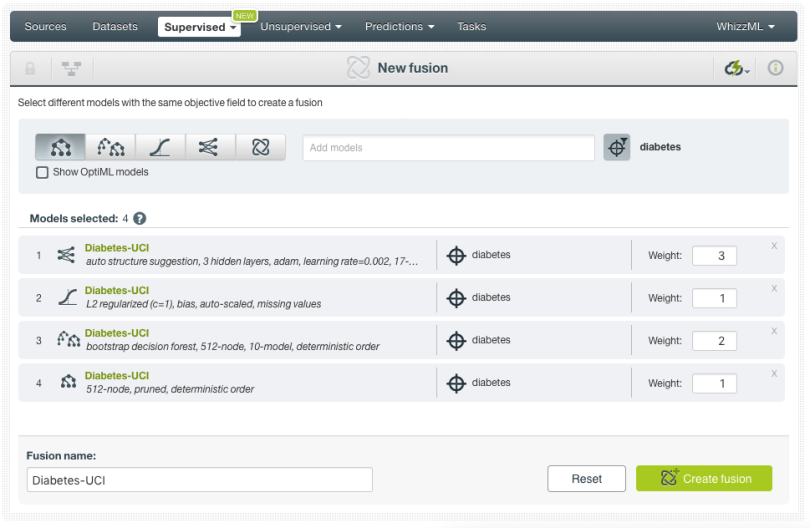Click the weight field of model 2
The image size is (810, 528).
pos(714,298)
